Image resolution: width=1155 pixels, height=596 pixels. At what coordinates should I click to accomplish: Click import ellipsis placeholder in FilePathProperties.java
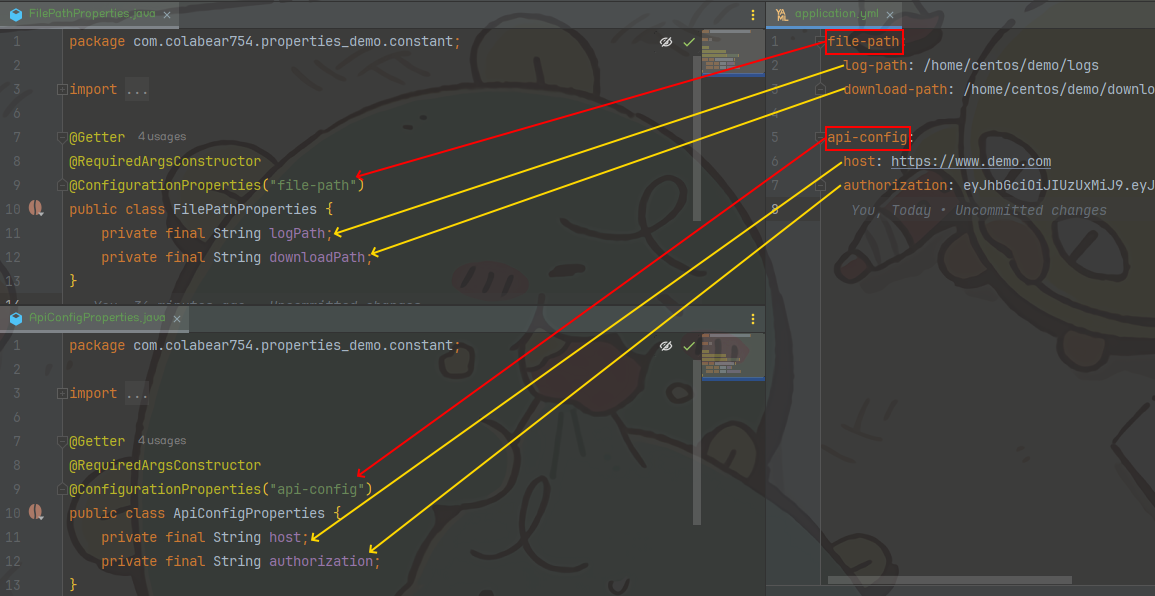click(136, 90)
